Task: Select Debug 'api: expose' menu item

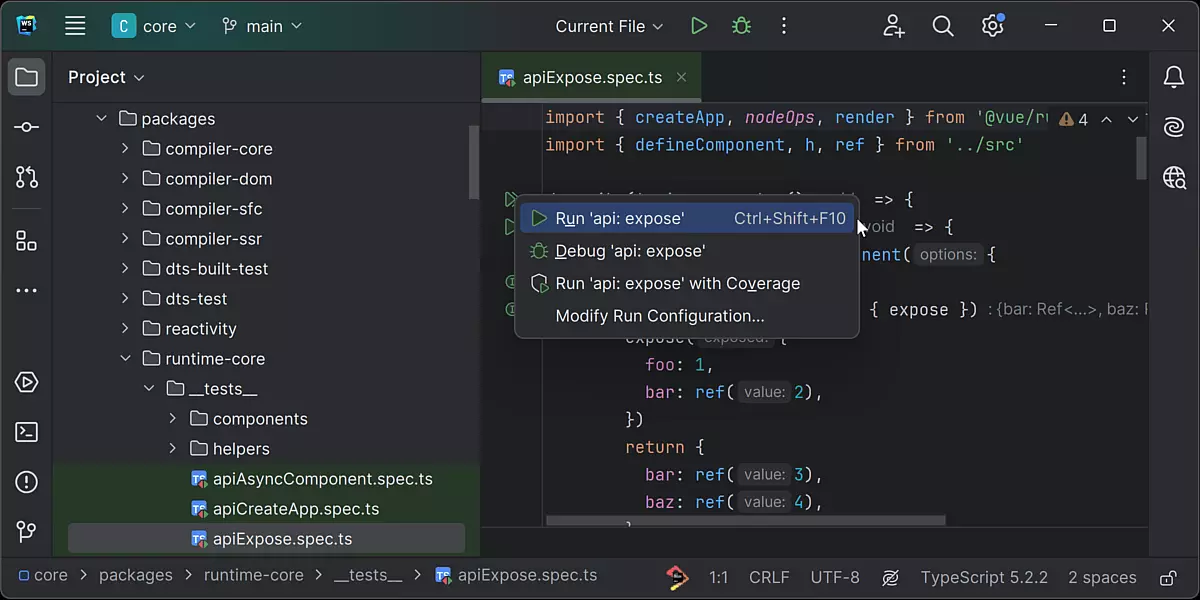Action: pos(630,251)
